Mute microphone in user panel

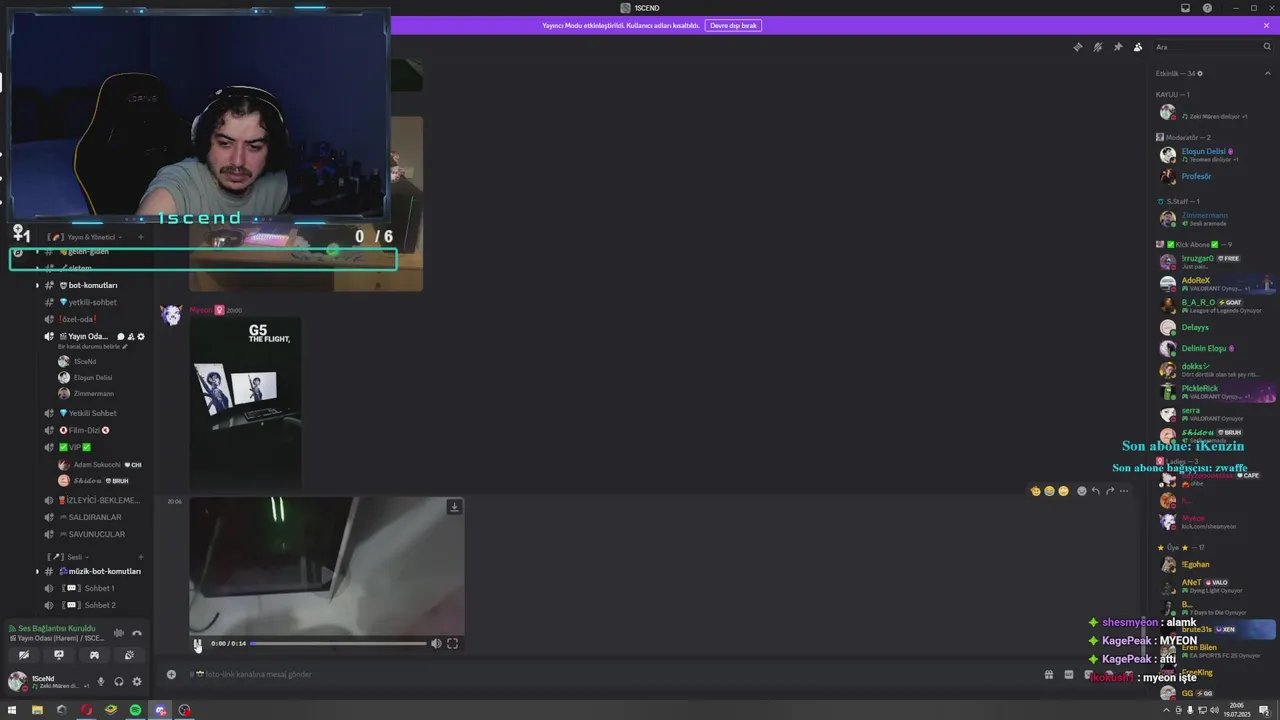100,682
